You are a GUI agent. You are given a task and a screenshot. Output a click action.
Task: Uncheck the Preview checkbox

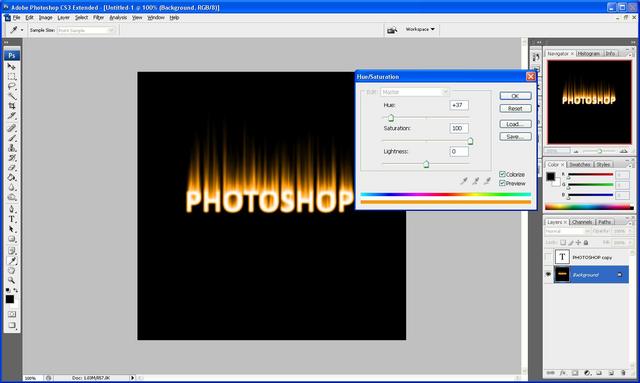pyautogui.click(x=502, y=183)
